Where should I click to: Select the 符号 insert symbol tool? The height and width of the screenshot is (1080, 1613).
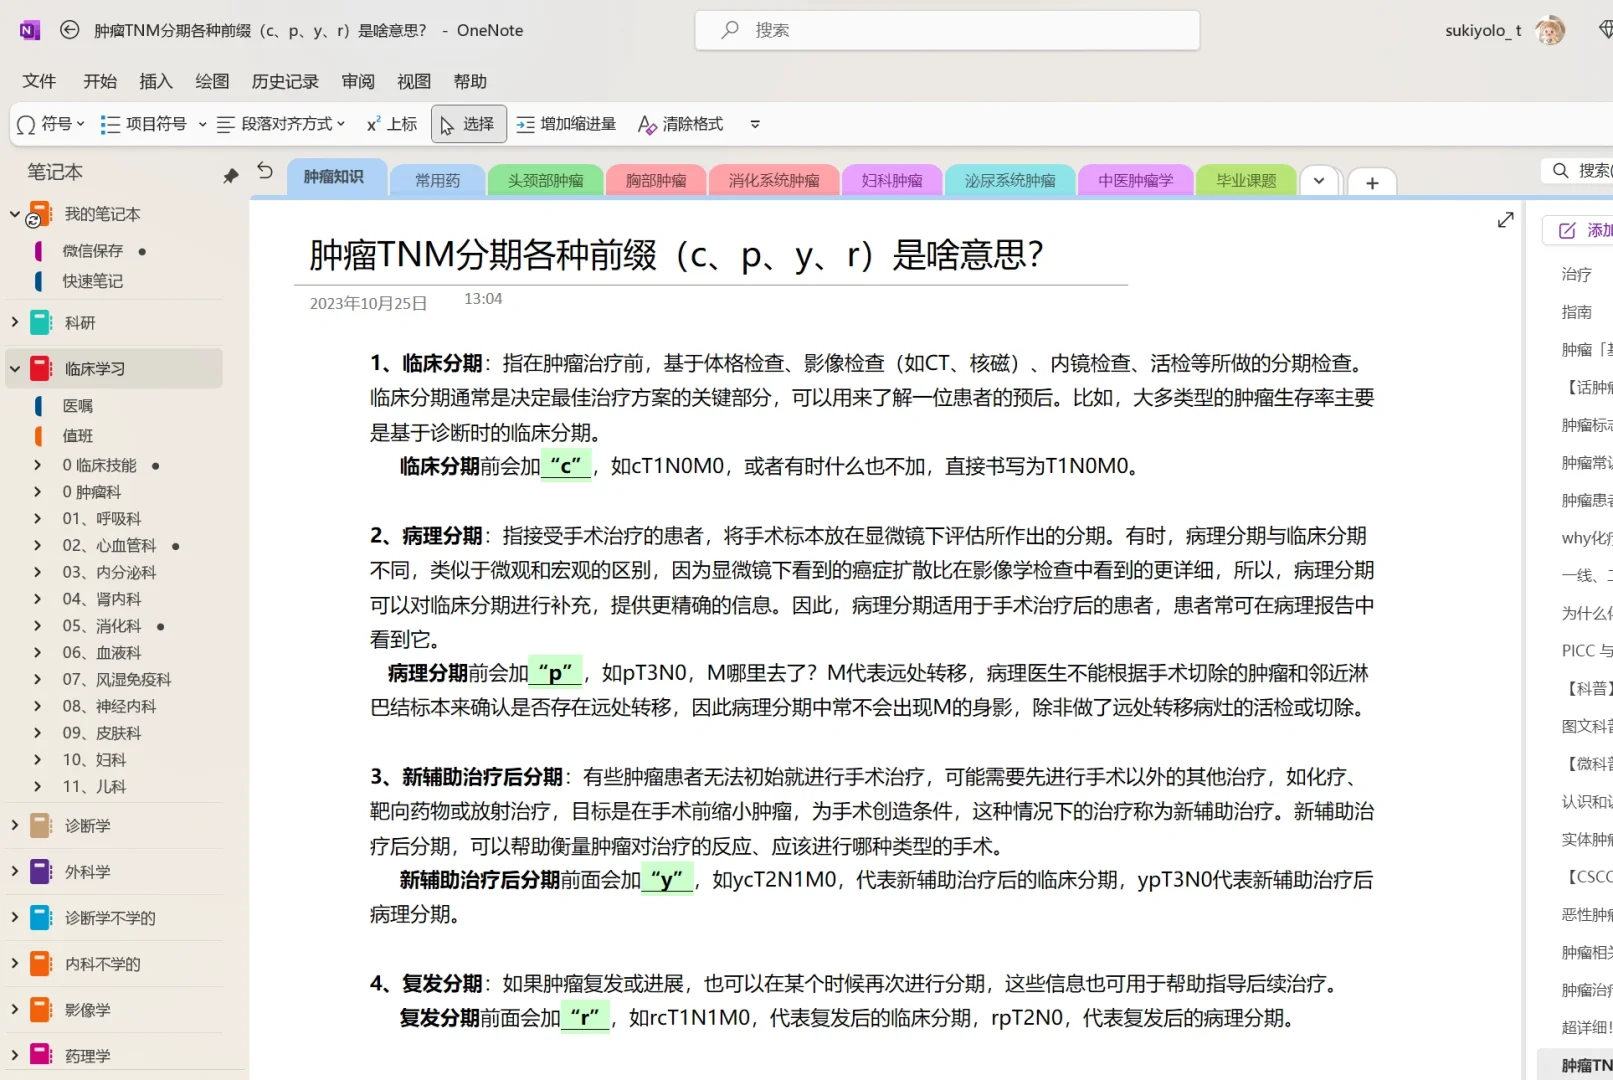point(49,123)
